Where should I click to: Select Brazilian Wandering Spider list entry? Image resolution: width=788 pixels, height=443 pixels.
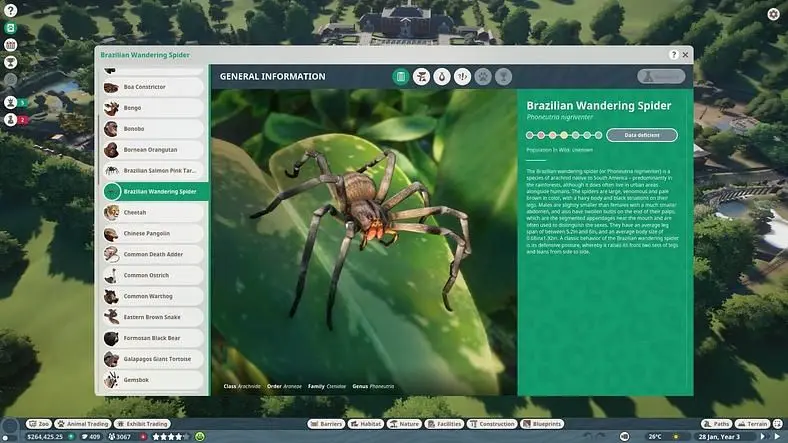(x=155, y=192)
